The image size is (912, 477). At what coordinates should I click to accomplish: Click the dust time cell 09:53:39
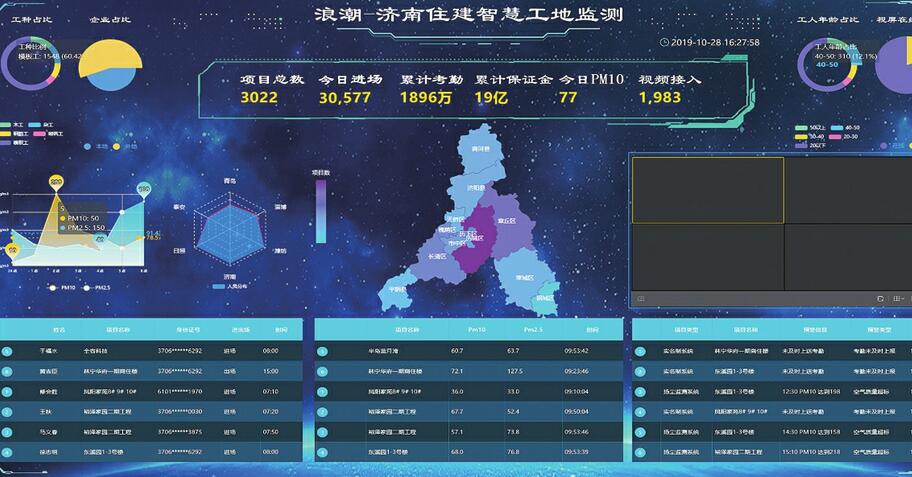pyautogui.click(x=576, y=452)
